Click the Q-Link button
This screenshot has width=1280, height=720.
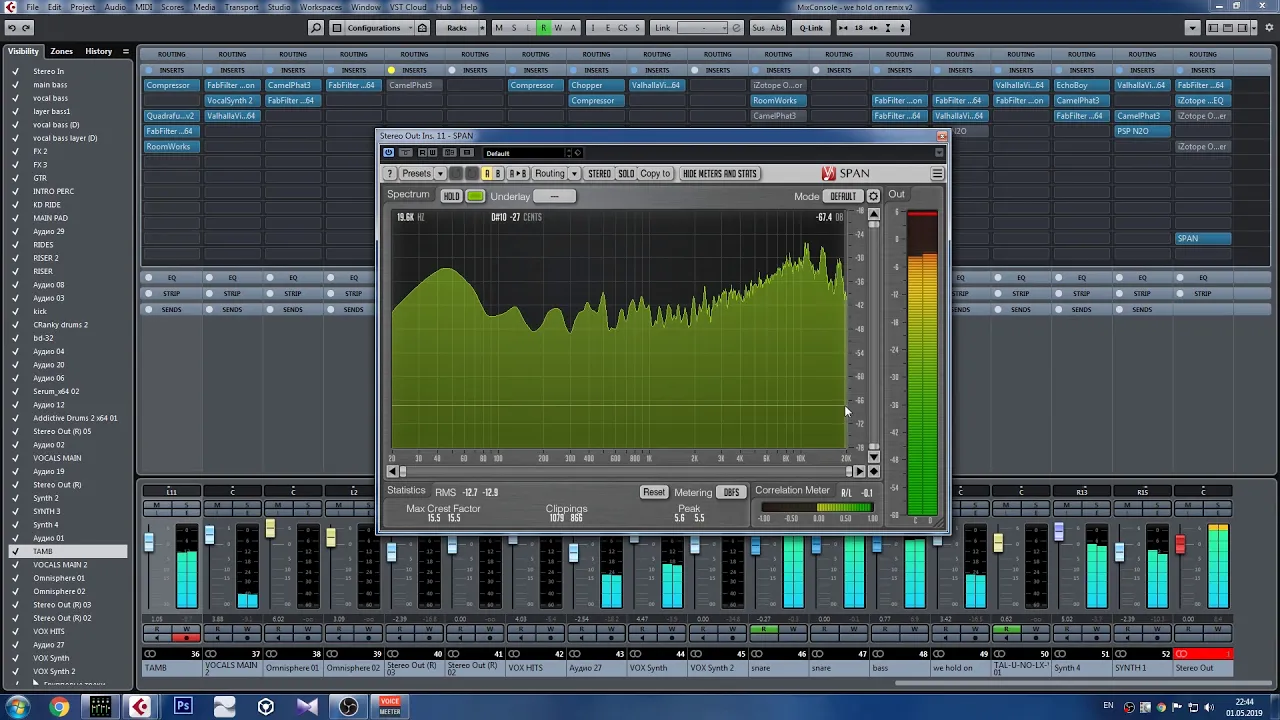click(x=812, y=28)
